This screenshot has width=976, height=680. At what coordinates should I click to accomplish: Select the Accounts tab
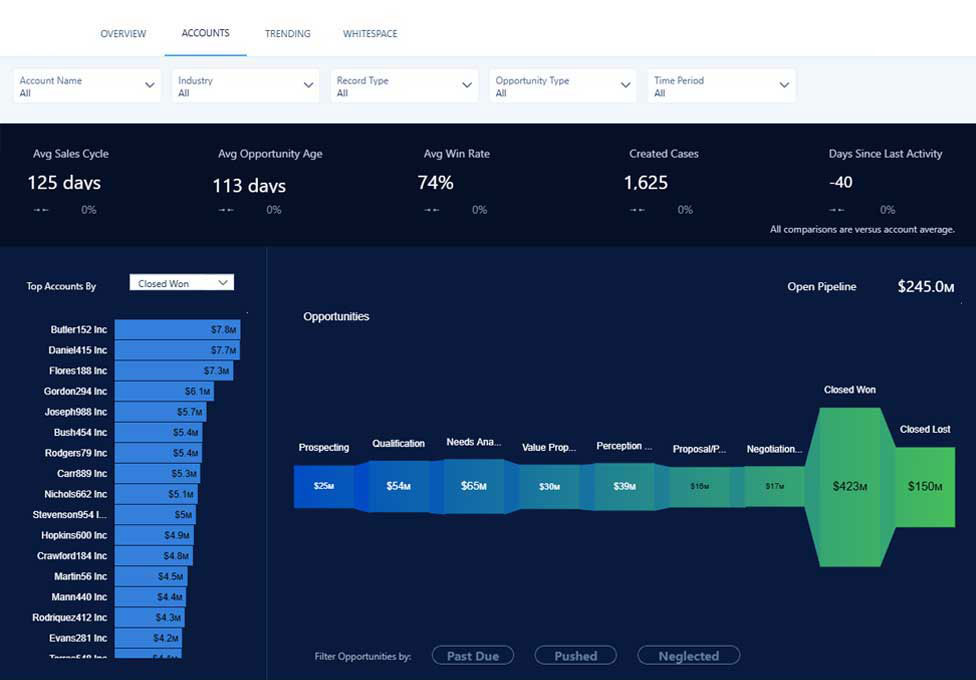coord(205,33)
